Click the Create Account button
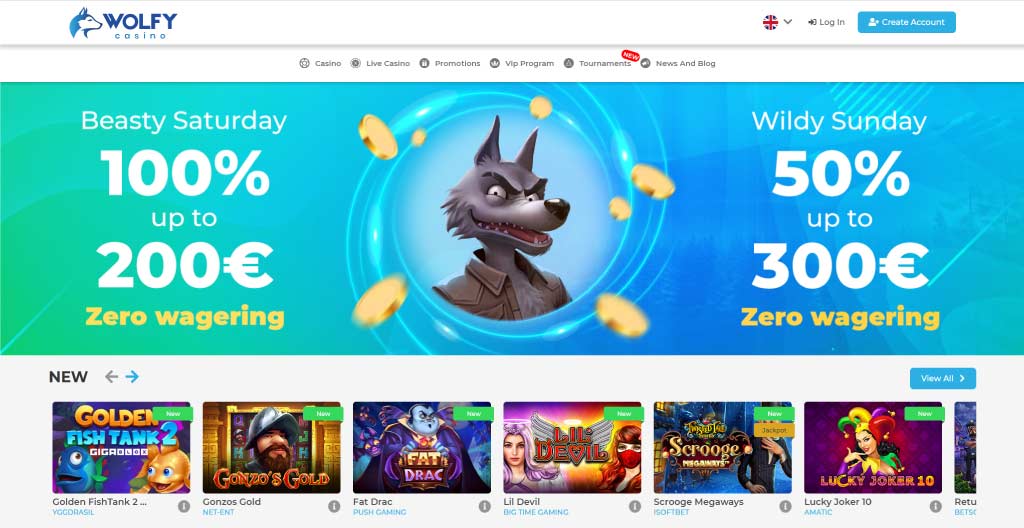Viewport: 1024px width, 528px height. [x=906, y=22]
